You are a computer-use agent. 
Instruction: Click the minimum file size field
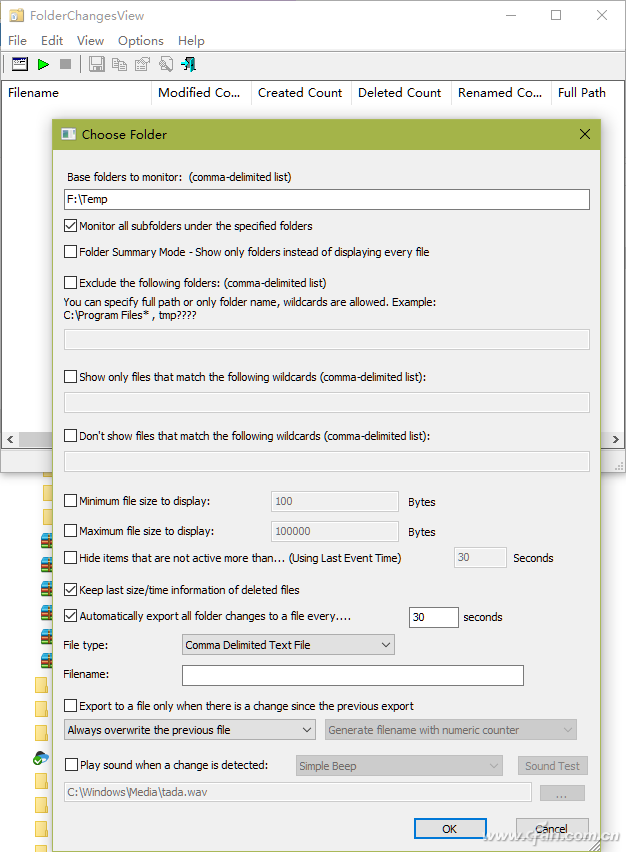[335, 501]
